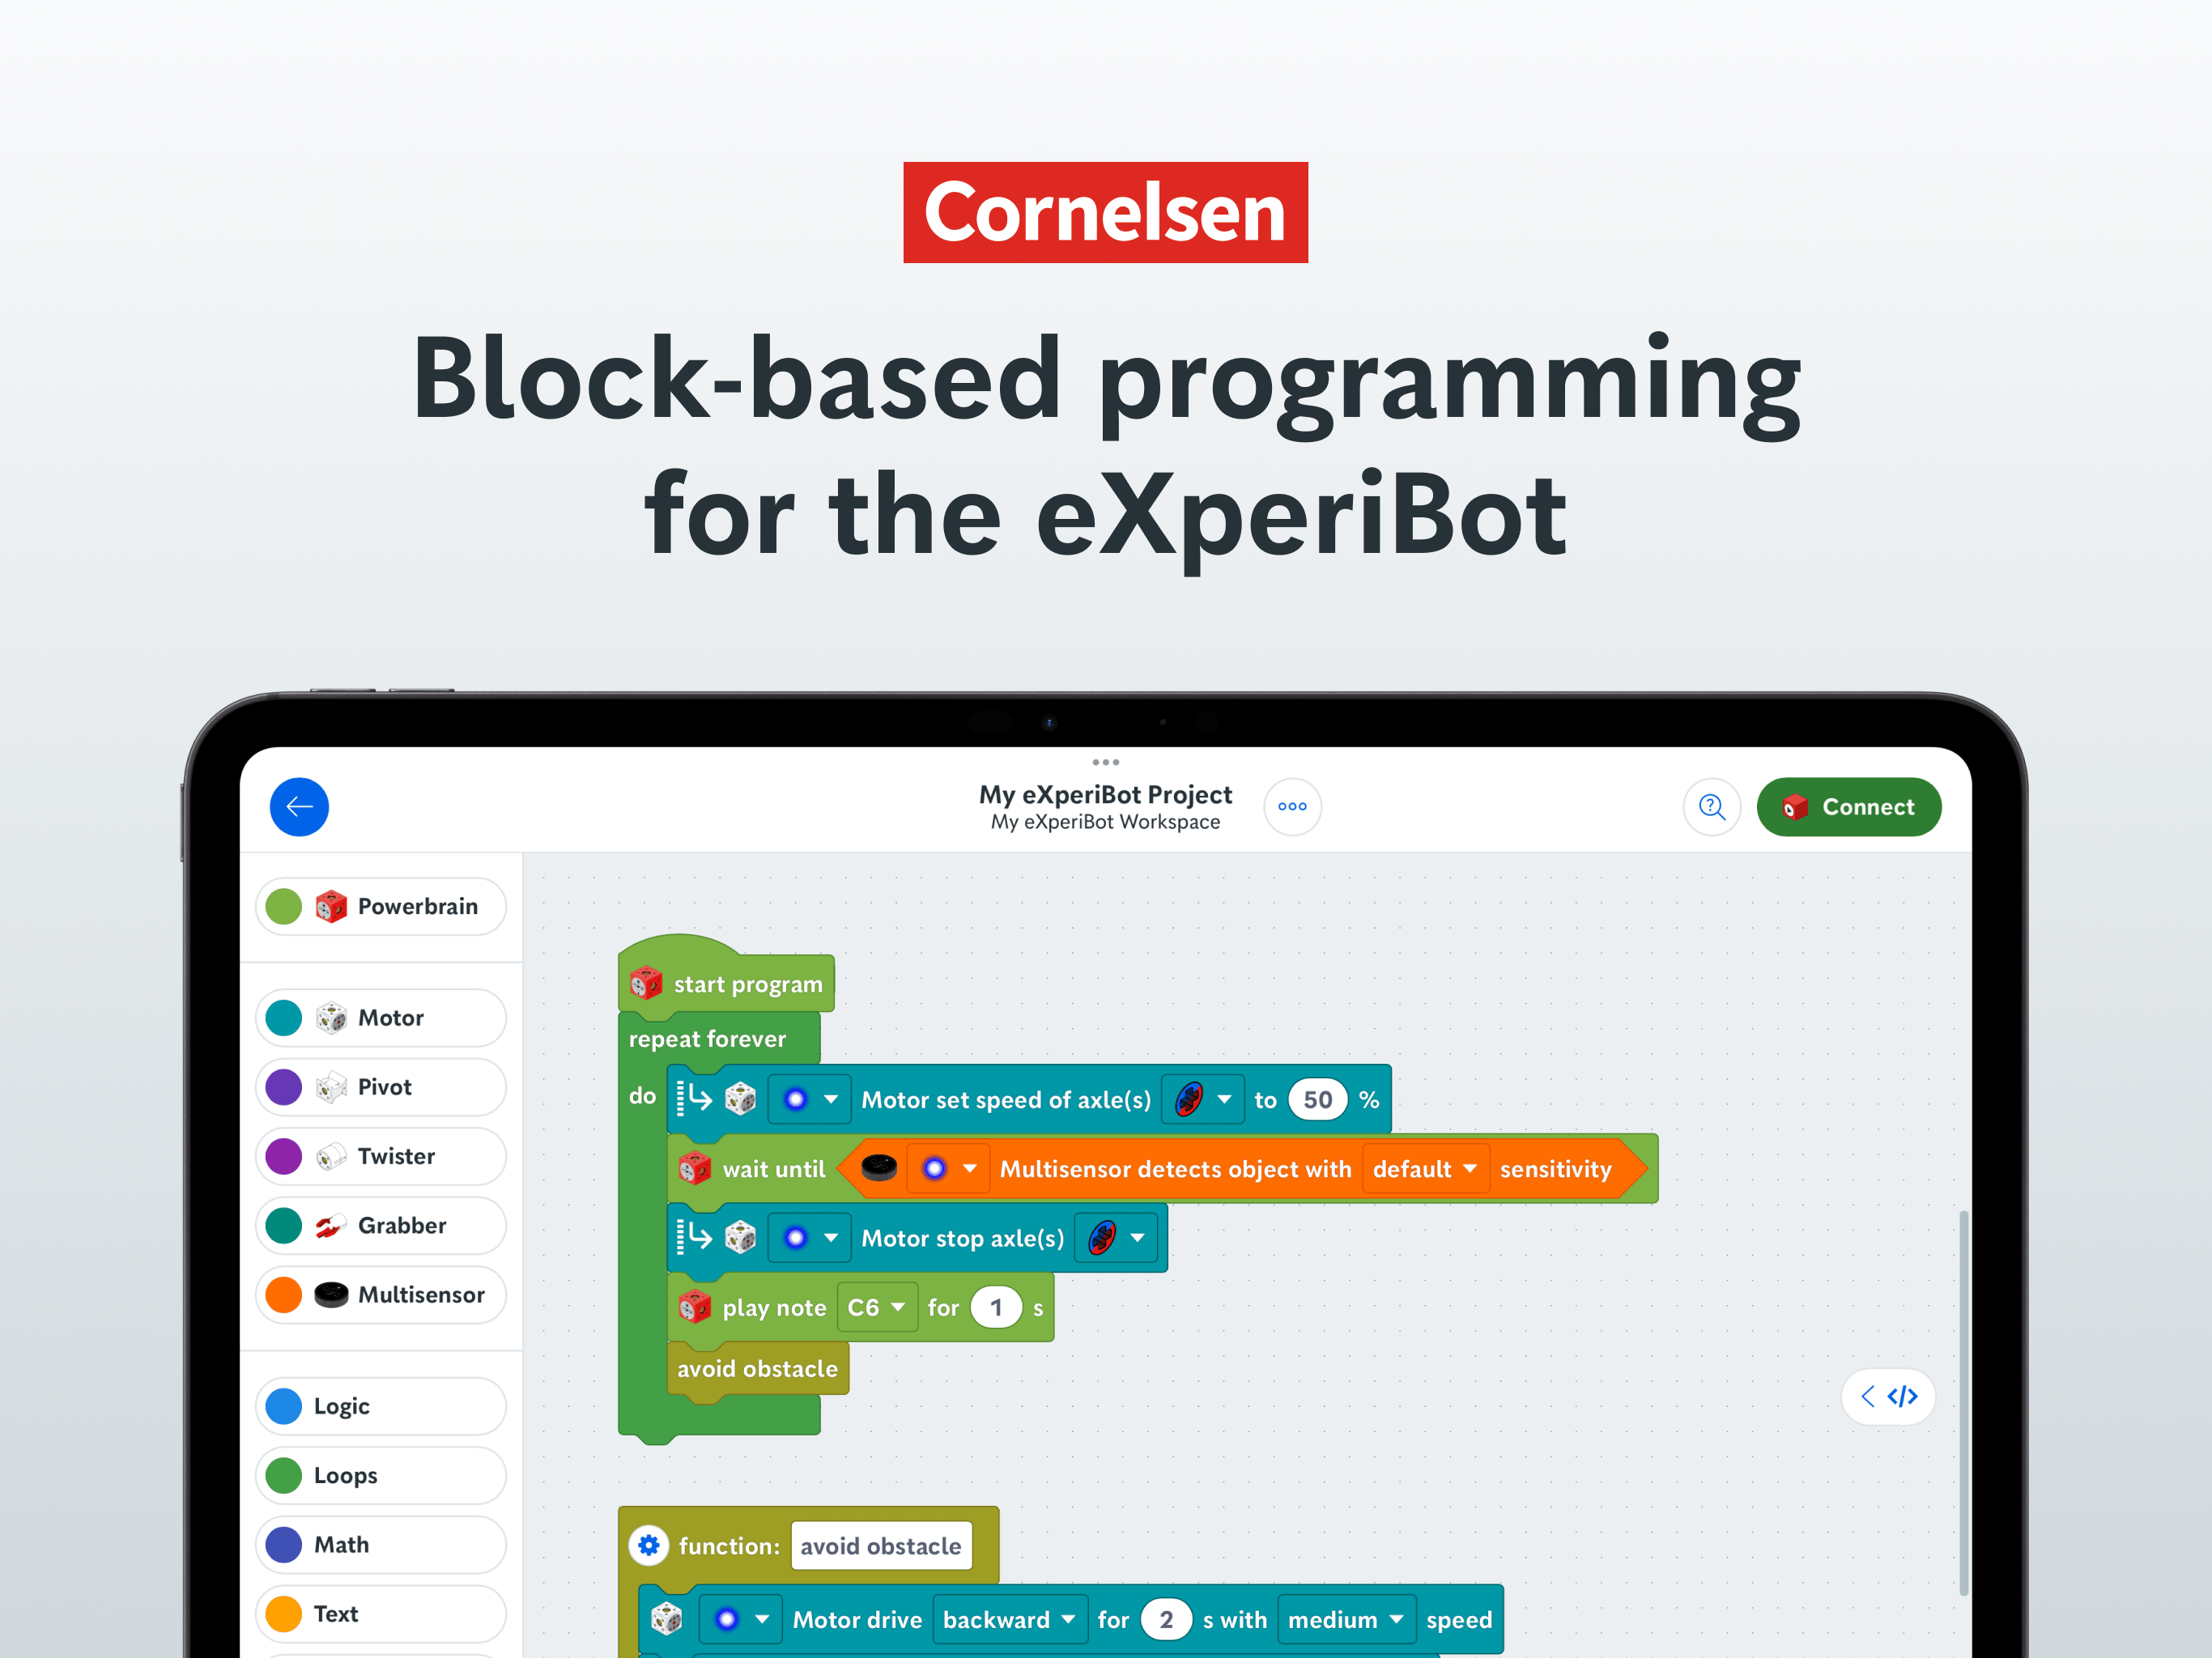The height and width of the screenshot is (1658, 2212).
Task: Open the Grabber block category
Action: [381, 1225]
